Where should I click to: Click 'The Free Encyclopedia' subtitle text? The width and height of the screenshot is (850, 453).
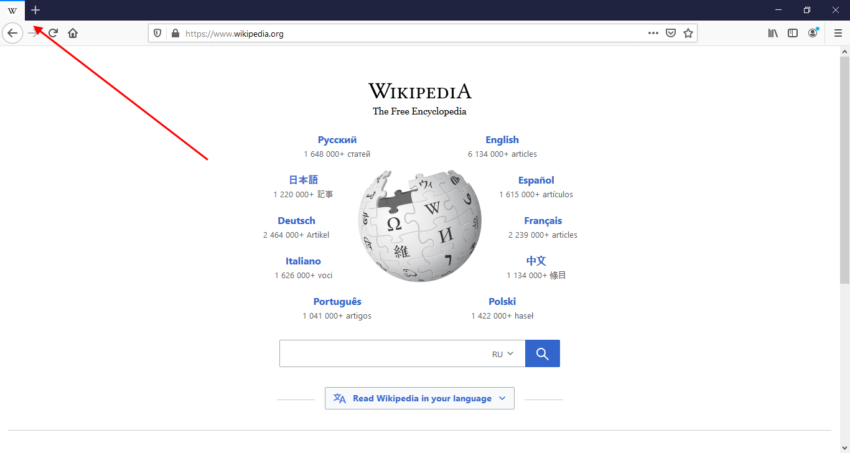(x=419, y=111)
